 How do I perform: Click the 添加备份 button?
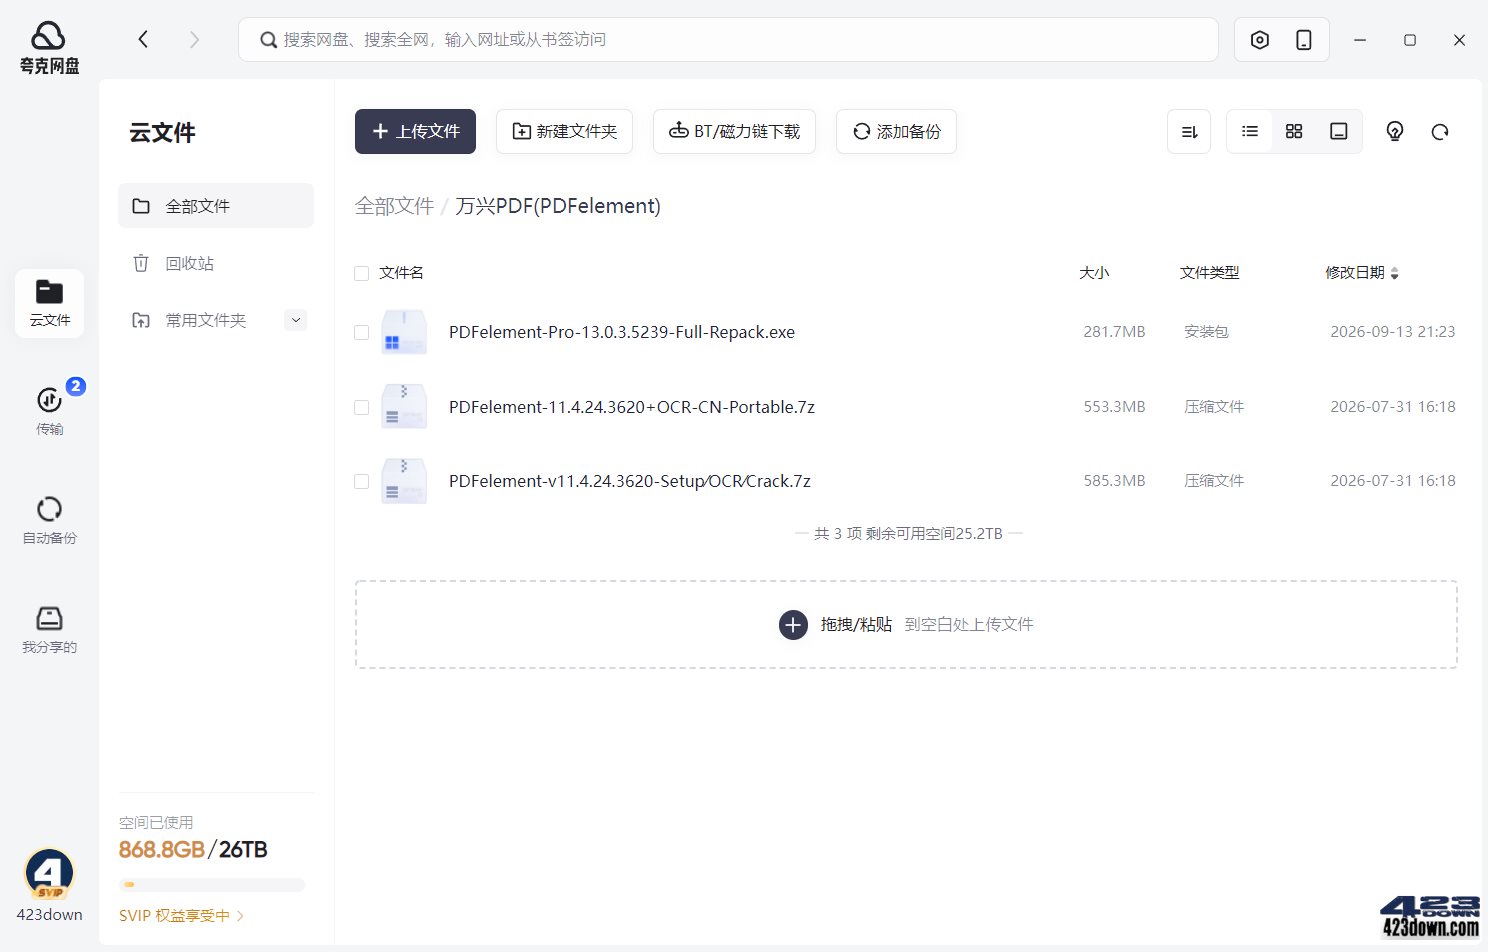click(896, 131)
